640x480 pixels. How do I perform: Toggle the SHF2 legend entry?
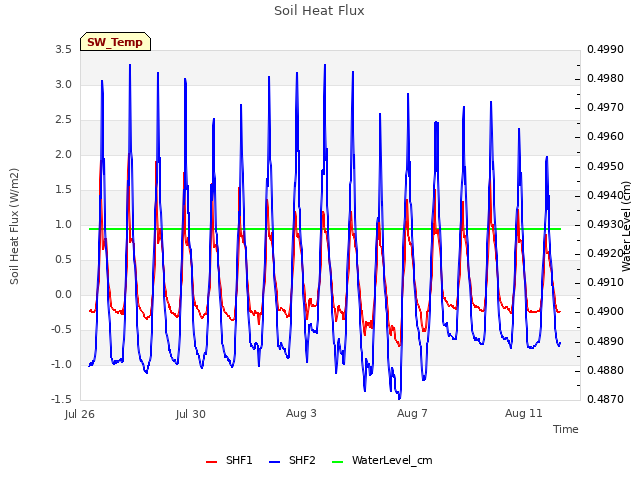click(292, 460)
